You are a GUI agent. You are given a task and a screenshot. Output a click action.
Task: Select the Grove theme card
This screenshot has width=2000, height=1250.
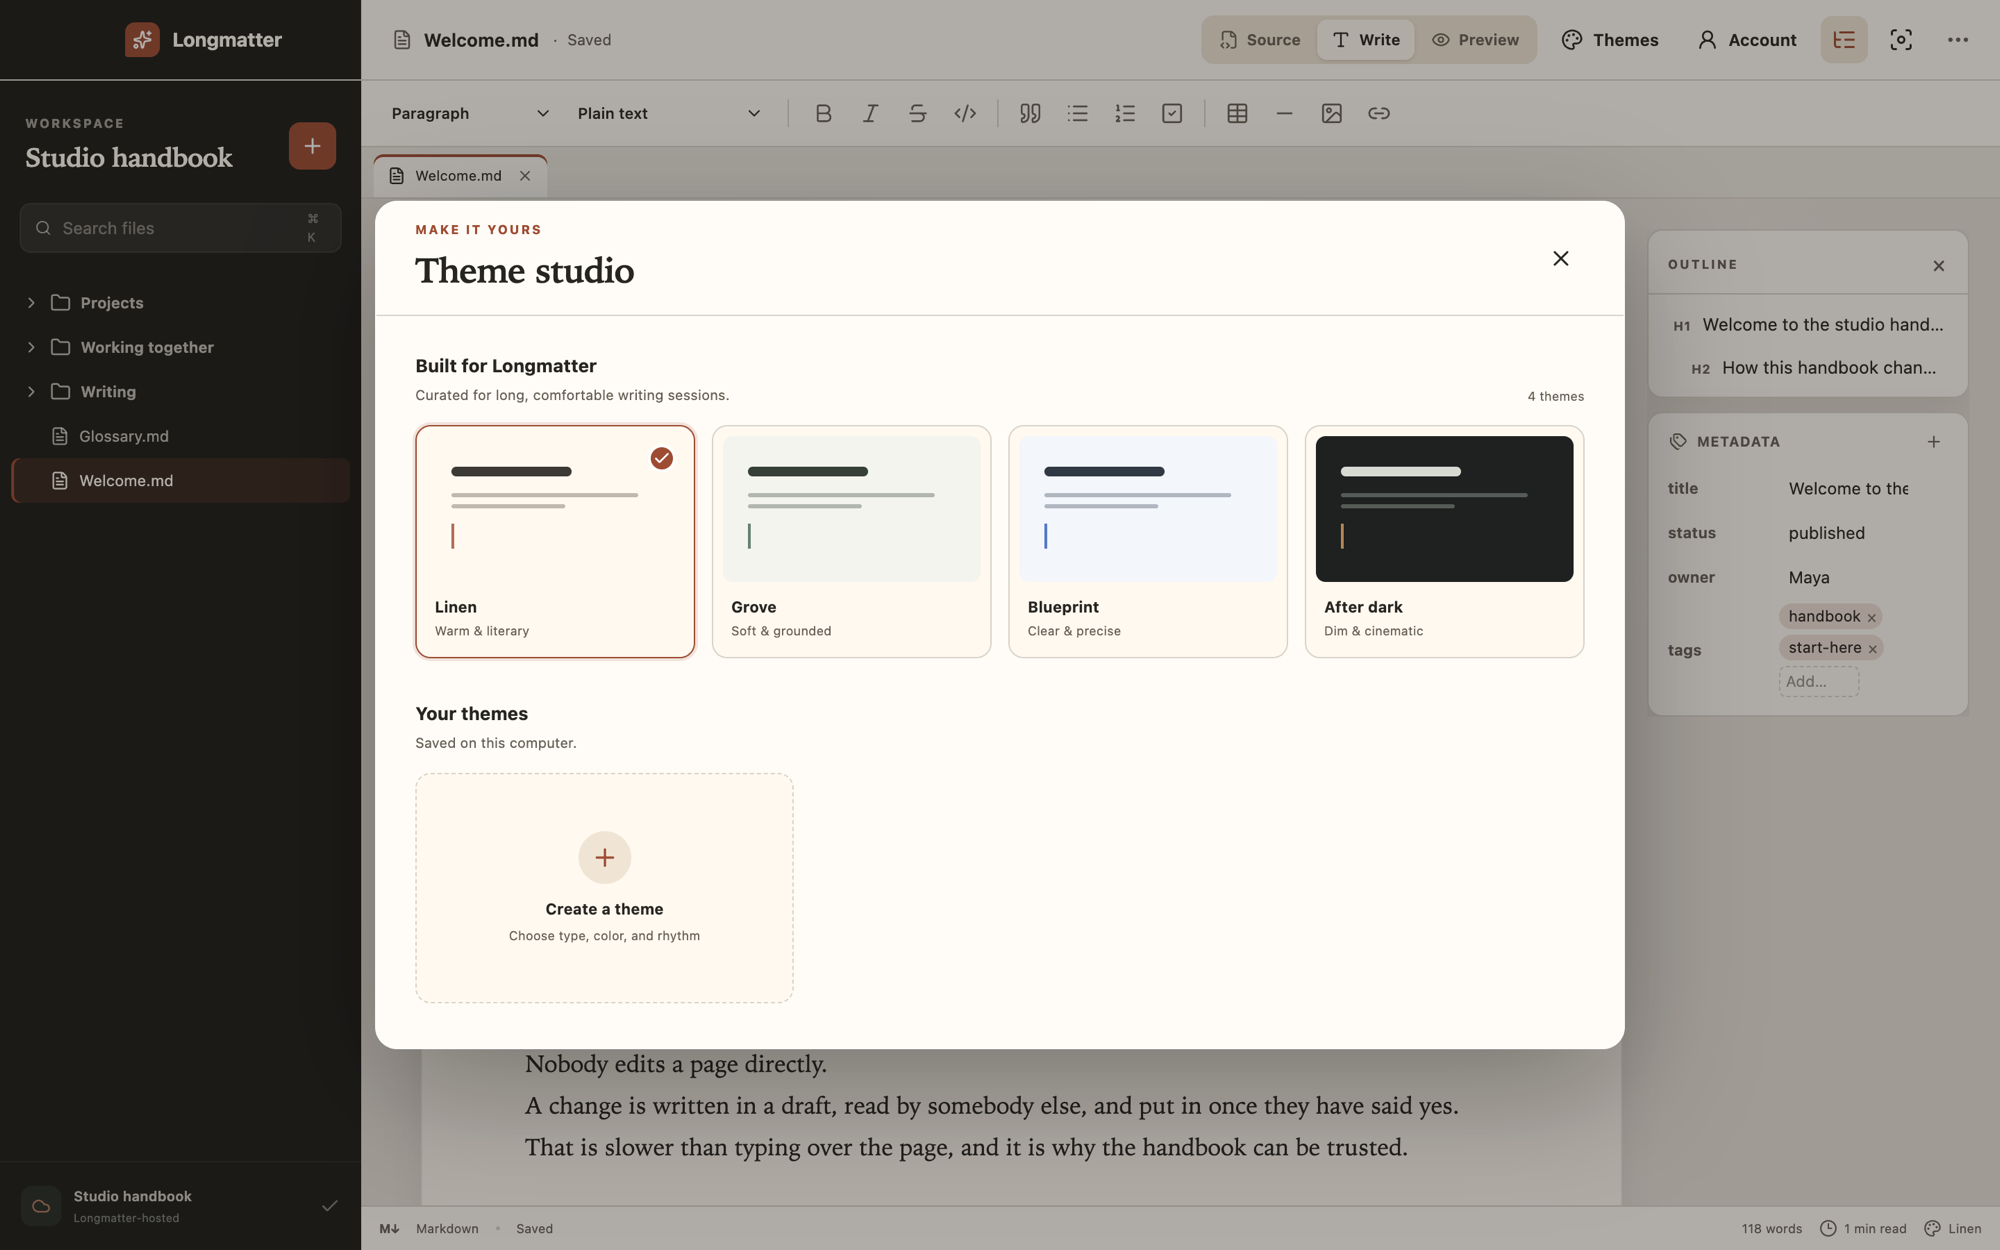click(x=851, y=541)
